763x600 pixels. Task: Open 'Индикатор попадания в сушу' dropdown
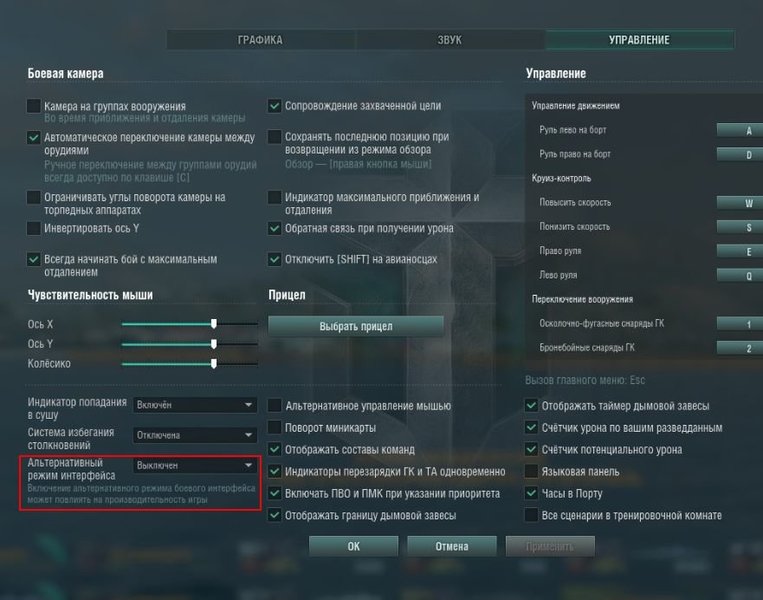coord(196,405)
